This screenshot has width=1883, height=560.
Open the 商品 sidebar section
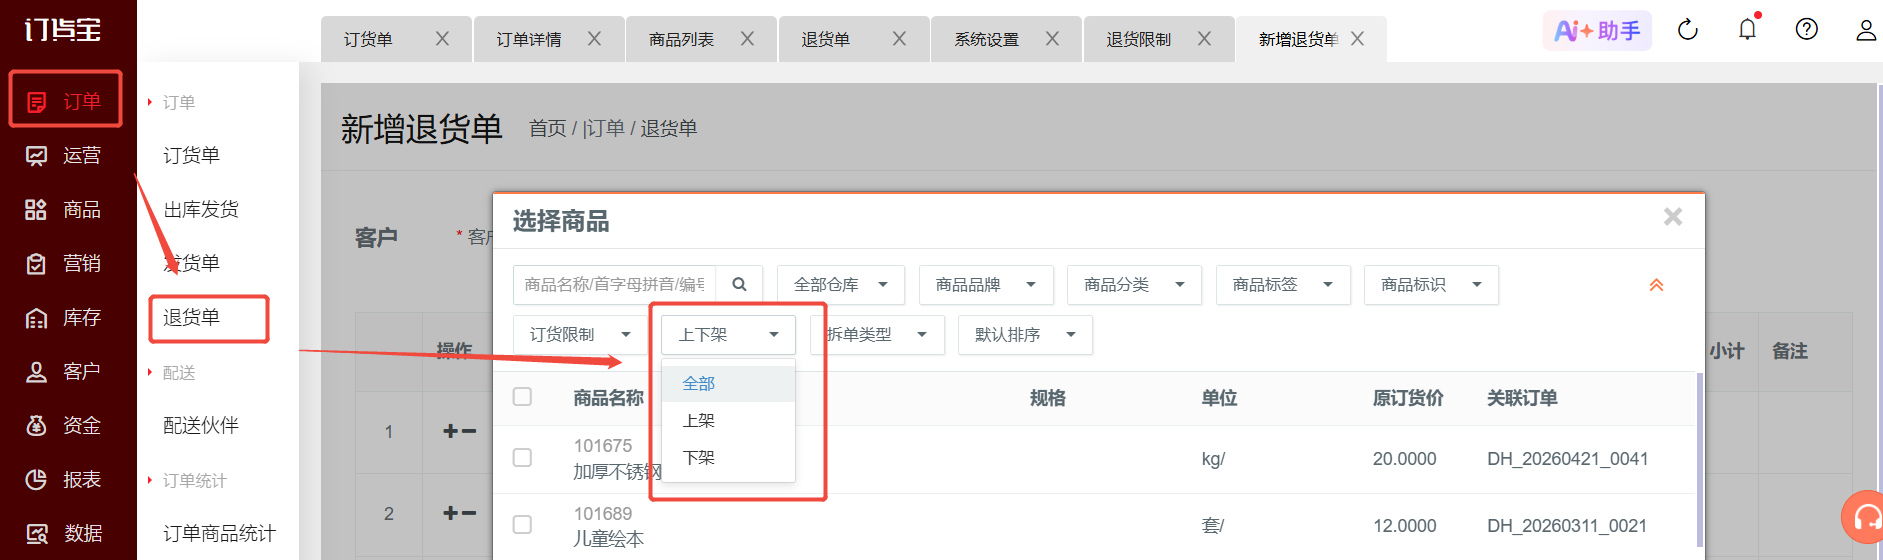coord(63,209)
